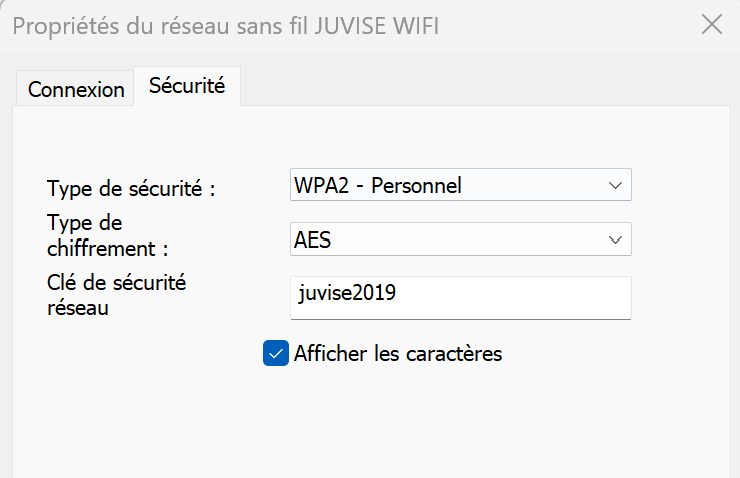Click the Type de sécurité label

(131, 187)
